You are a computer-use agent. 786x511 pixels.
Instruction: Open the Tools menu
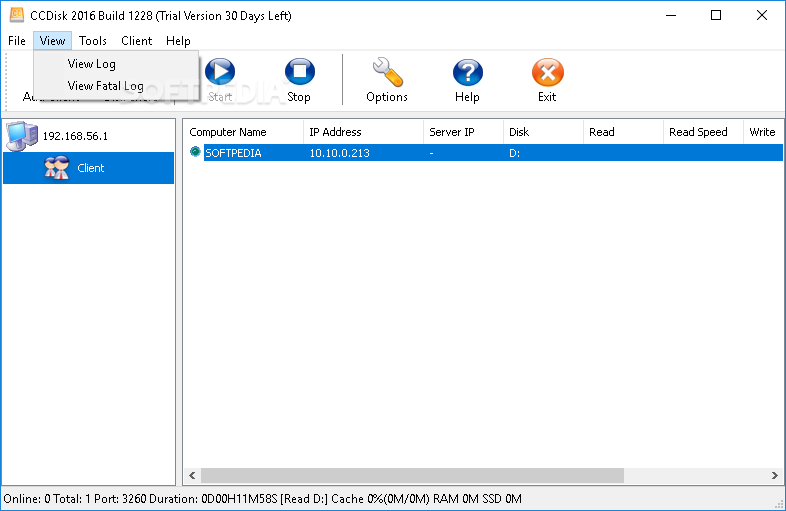93,41
